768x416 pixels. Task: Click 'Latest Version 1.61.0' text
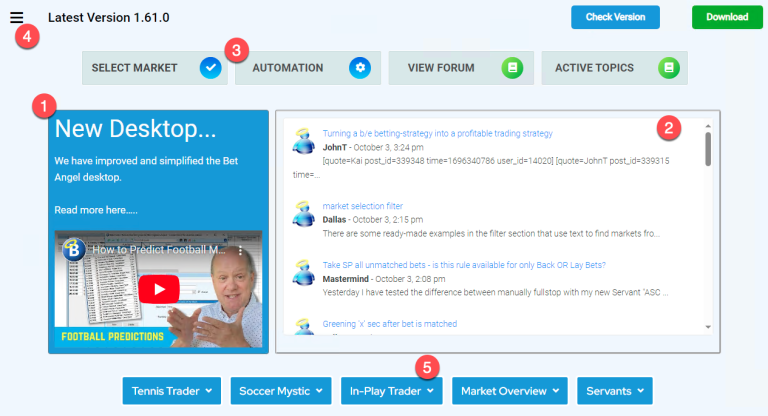(109, 18)
